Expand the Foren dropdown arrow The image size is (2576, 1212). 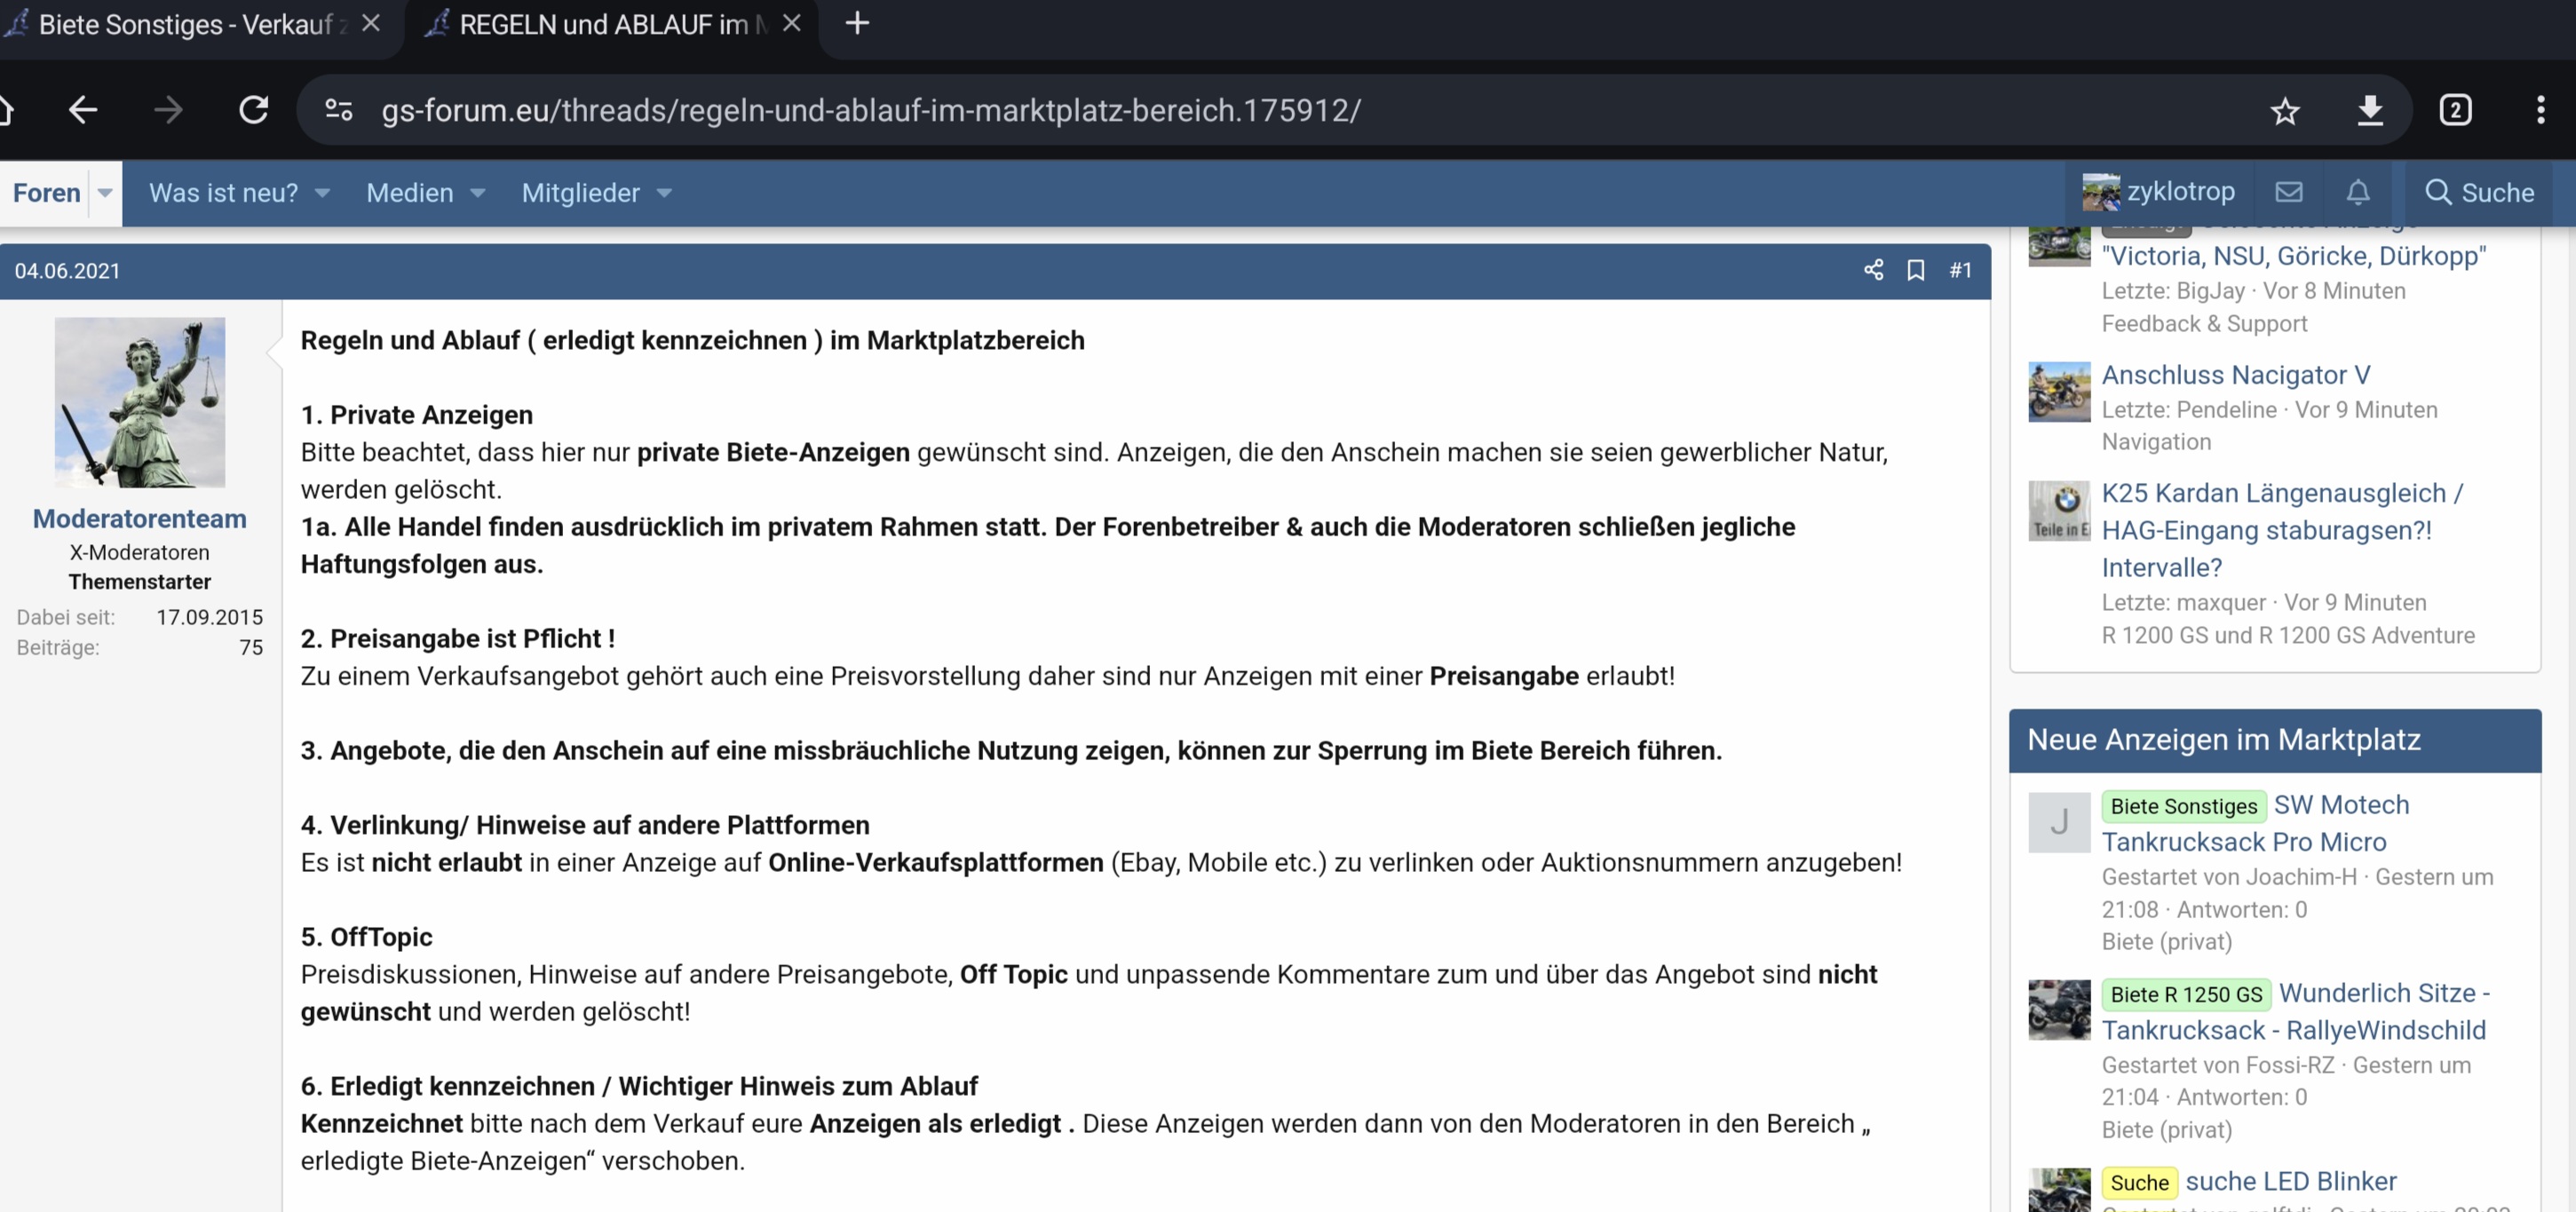tap(105, 193)
